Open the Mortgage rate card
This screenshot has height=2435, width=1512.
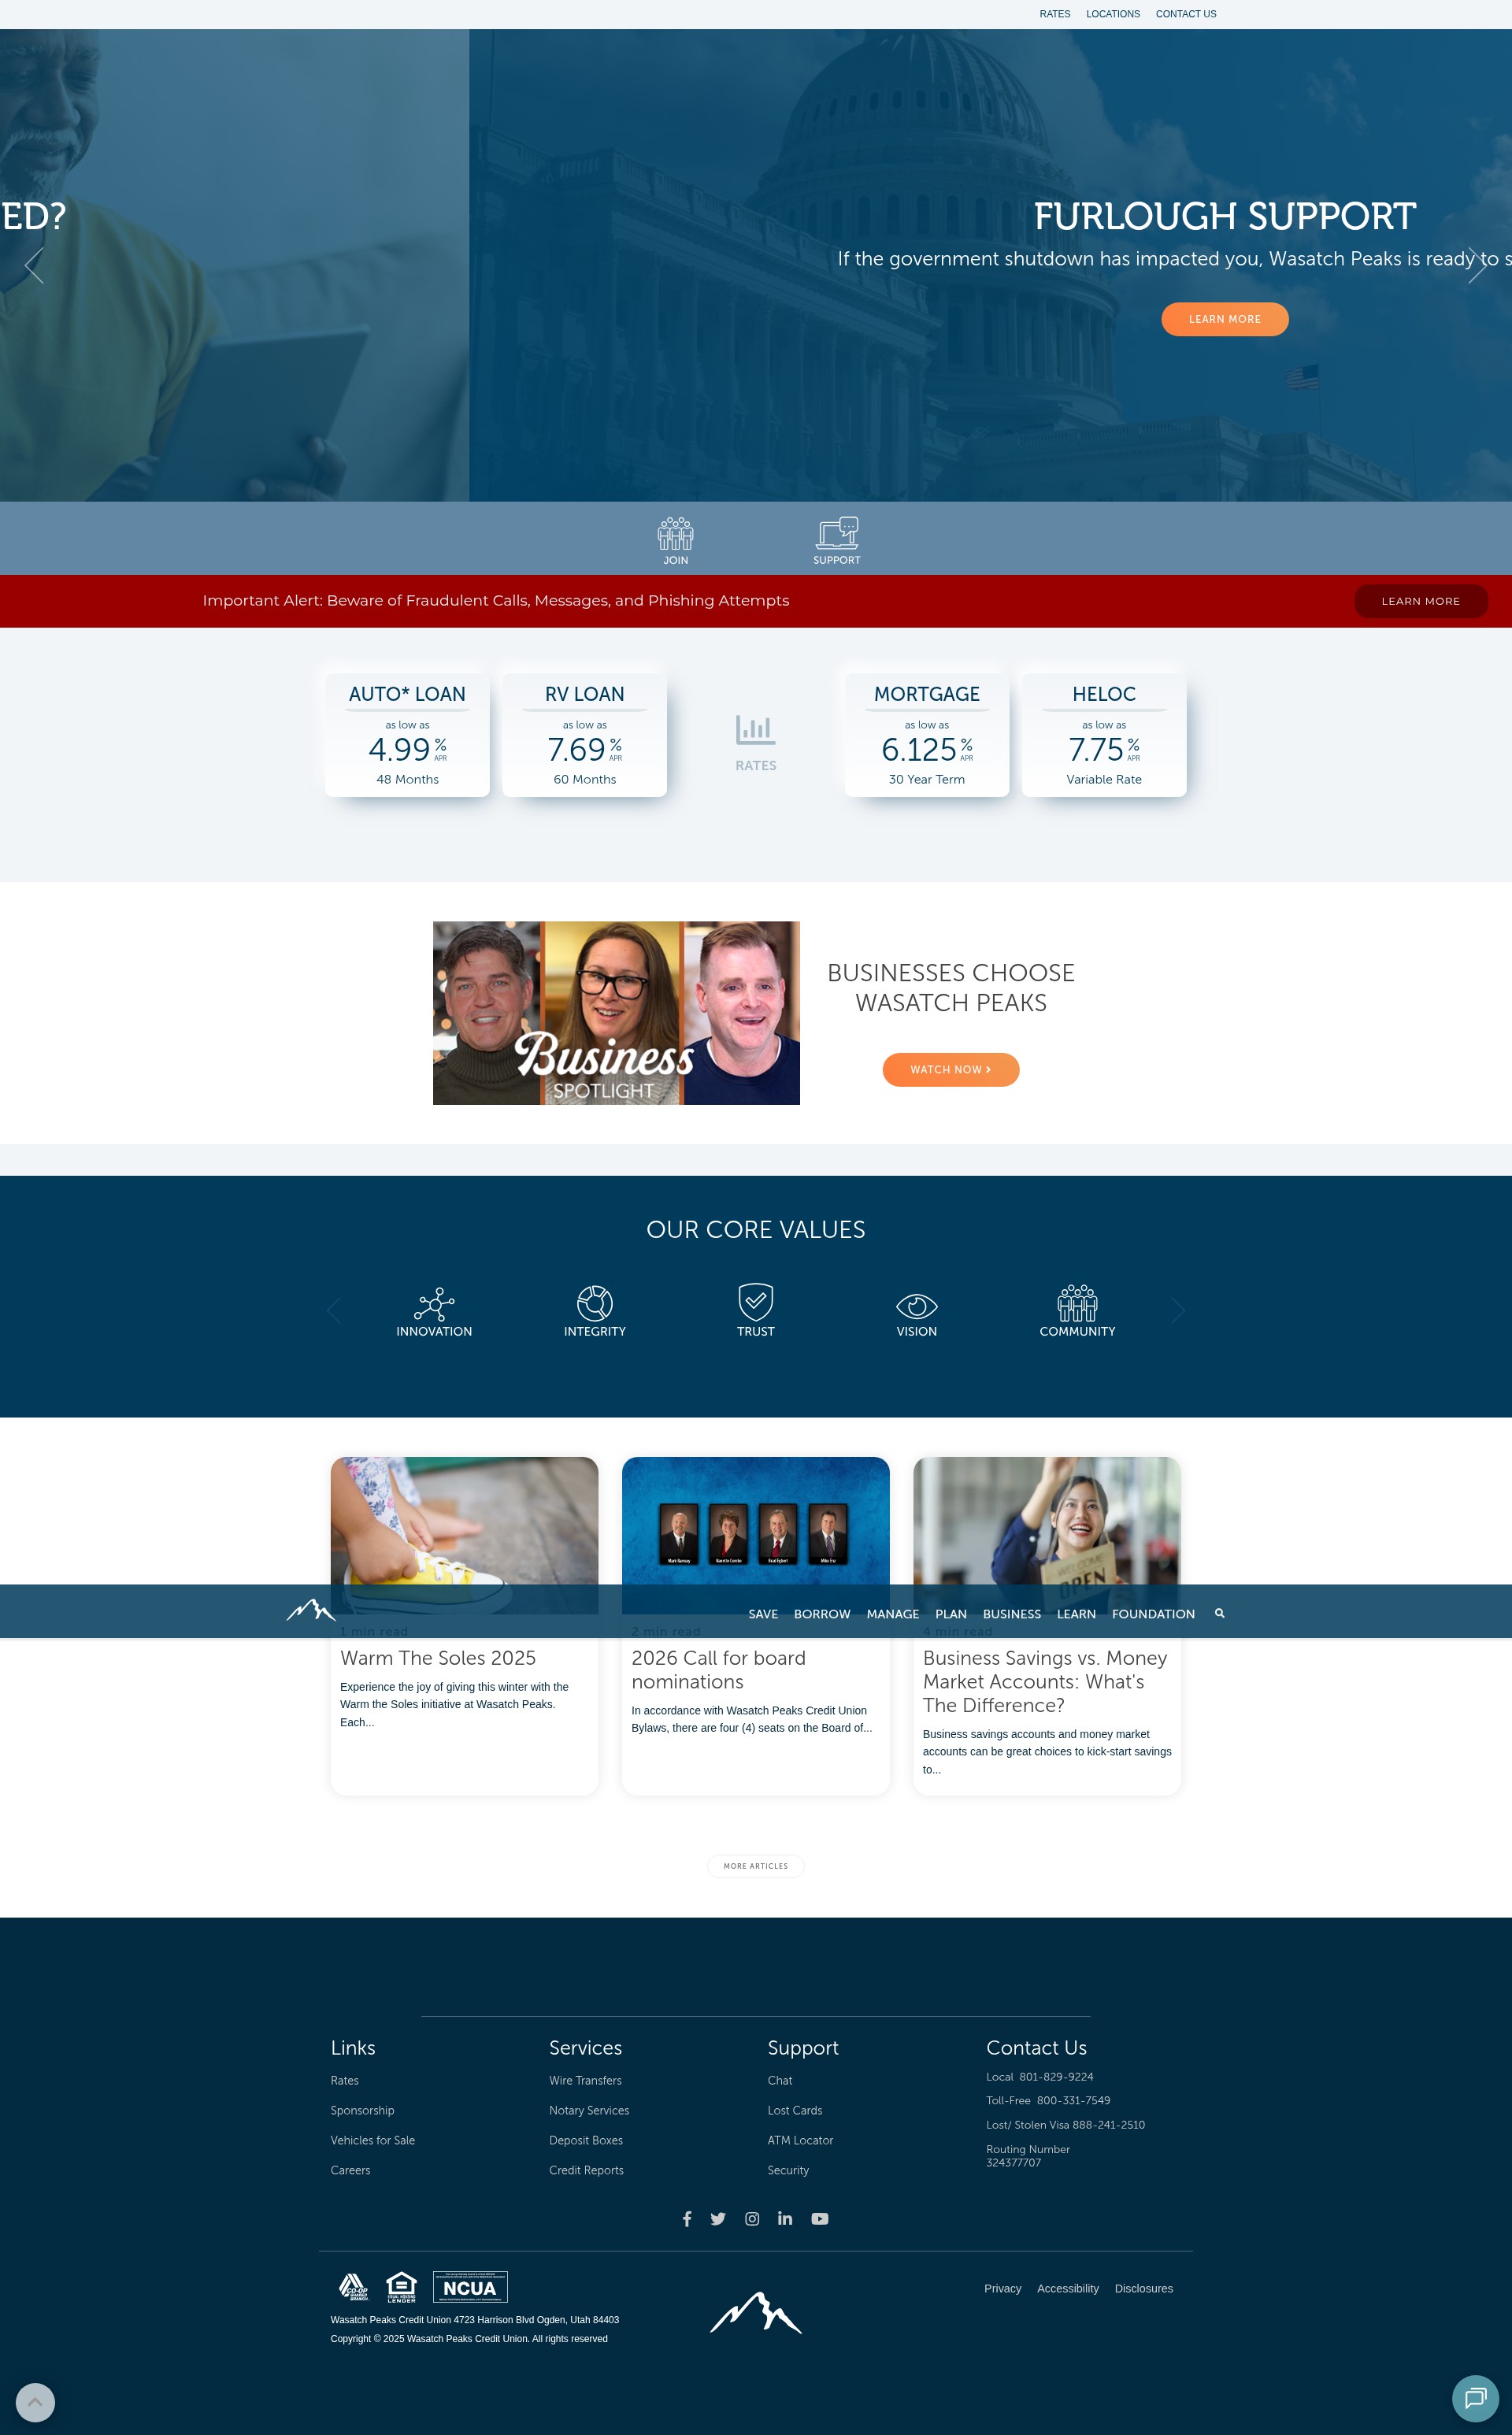point(927,735)
